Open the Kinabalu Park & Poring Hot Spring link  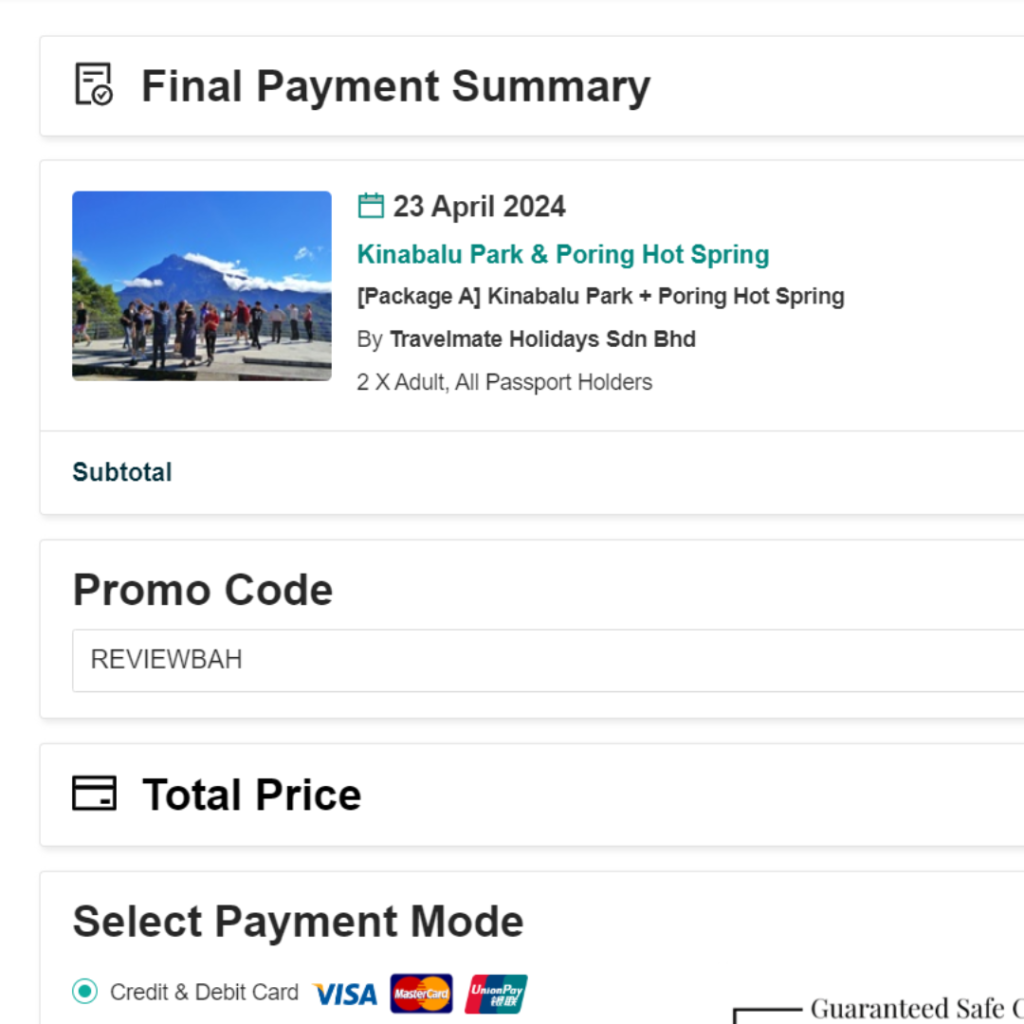click(563, 254)
